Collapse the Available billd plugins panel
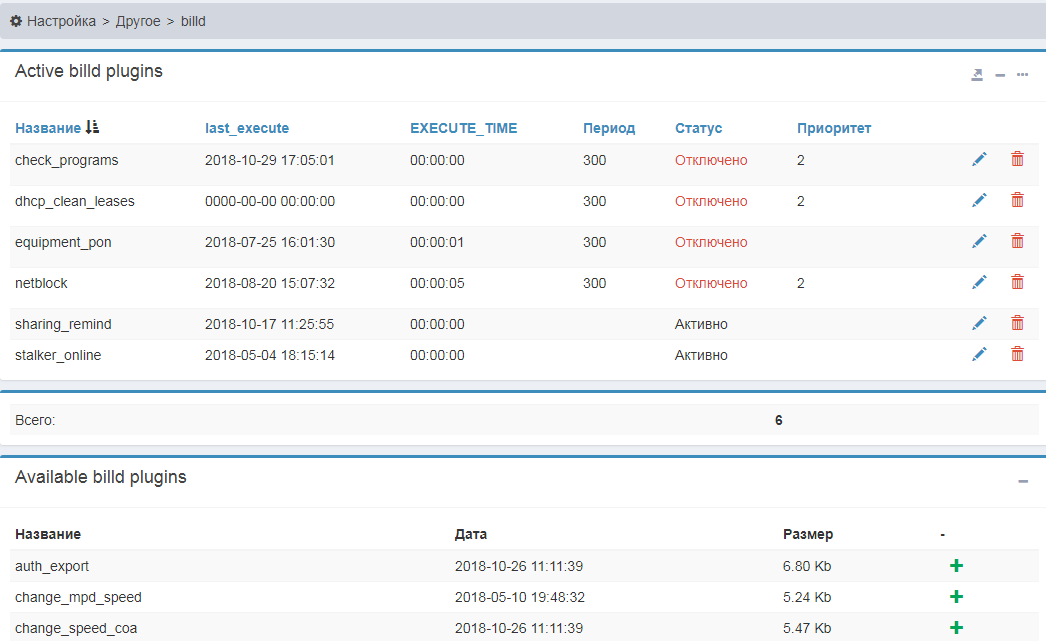The height and width of the screenshot is (641, 1046). click(x=1023, y=482)
